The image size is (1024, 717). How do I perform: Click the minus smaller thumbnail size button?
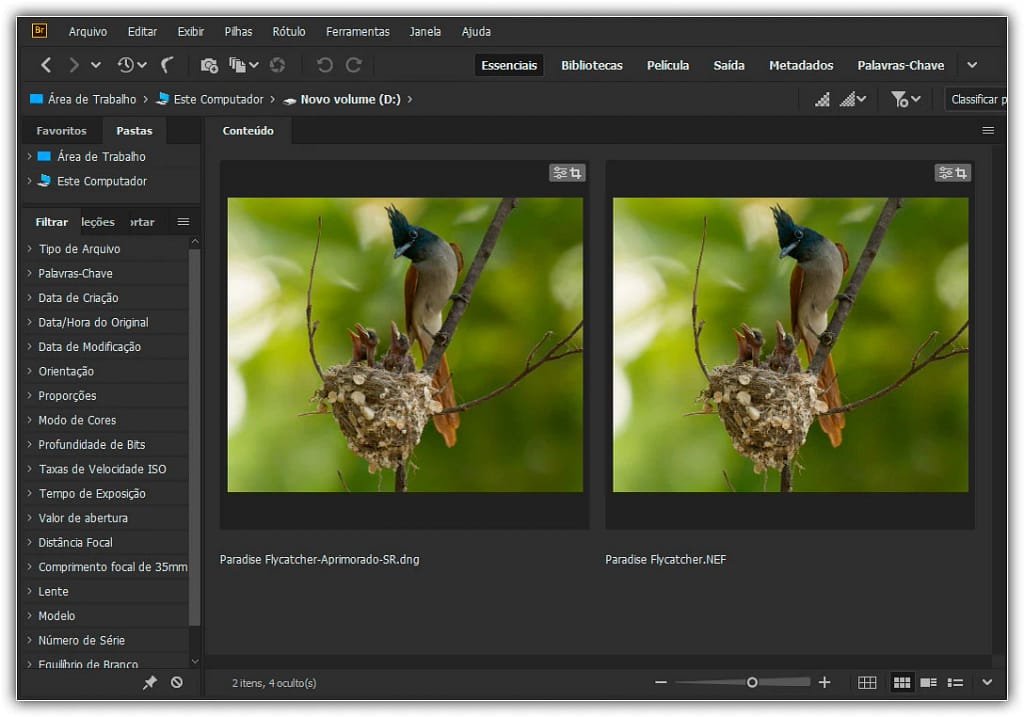[661, 682]
